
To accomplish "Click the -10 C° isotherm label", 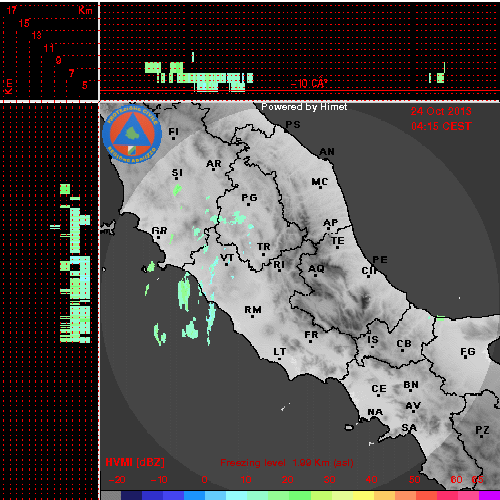I will [309, 83].
